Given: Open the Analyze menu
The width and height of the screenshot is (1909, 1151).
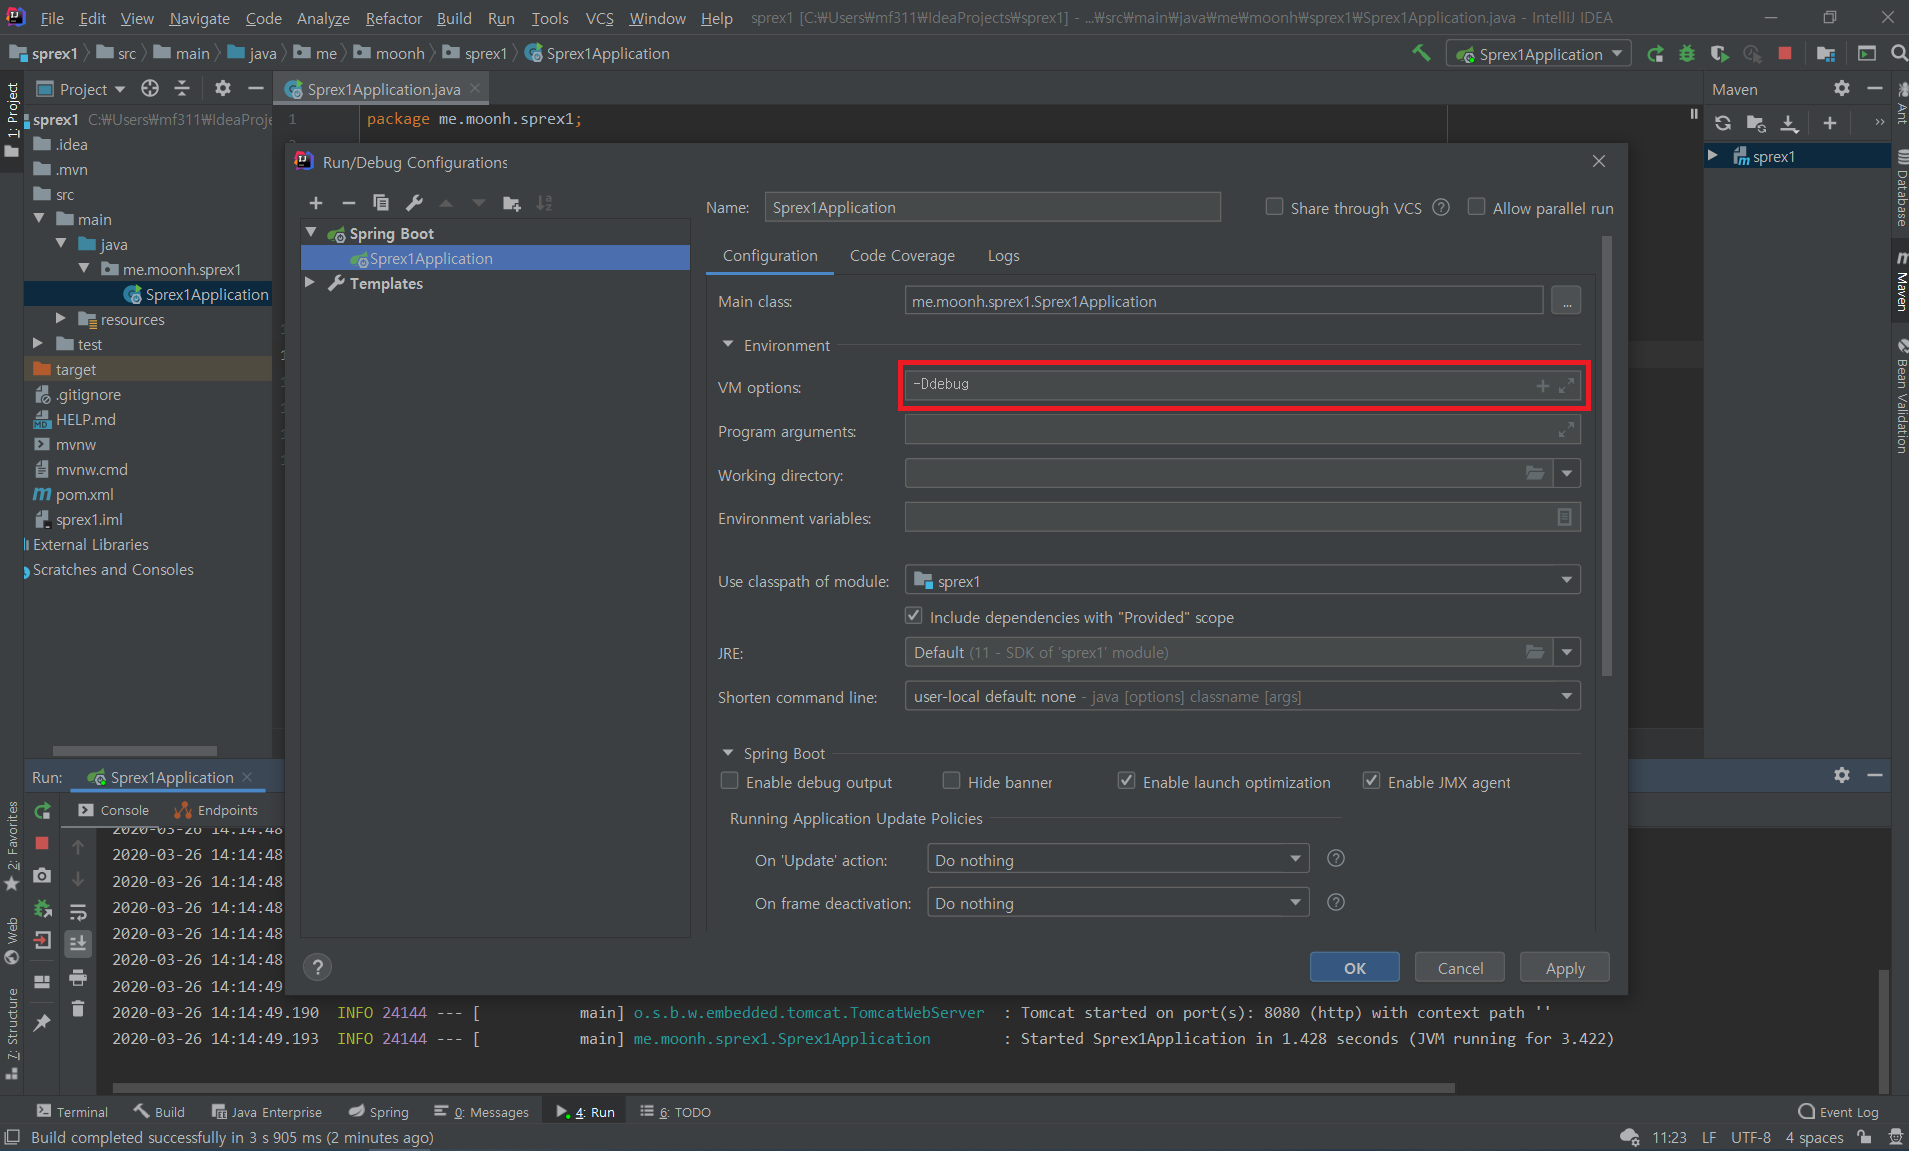Looking at the screenshot, I should coord(323,18).
